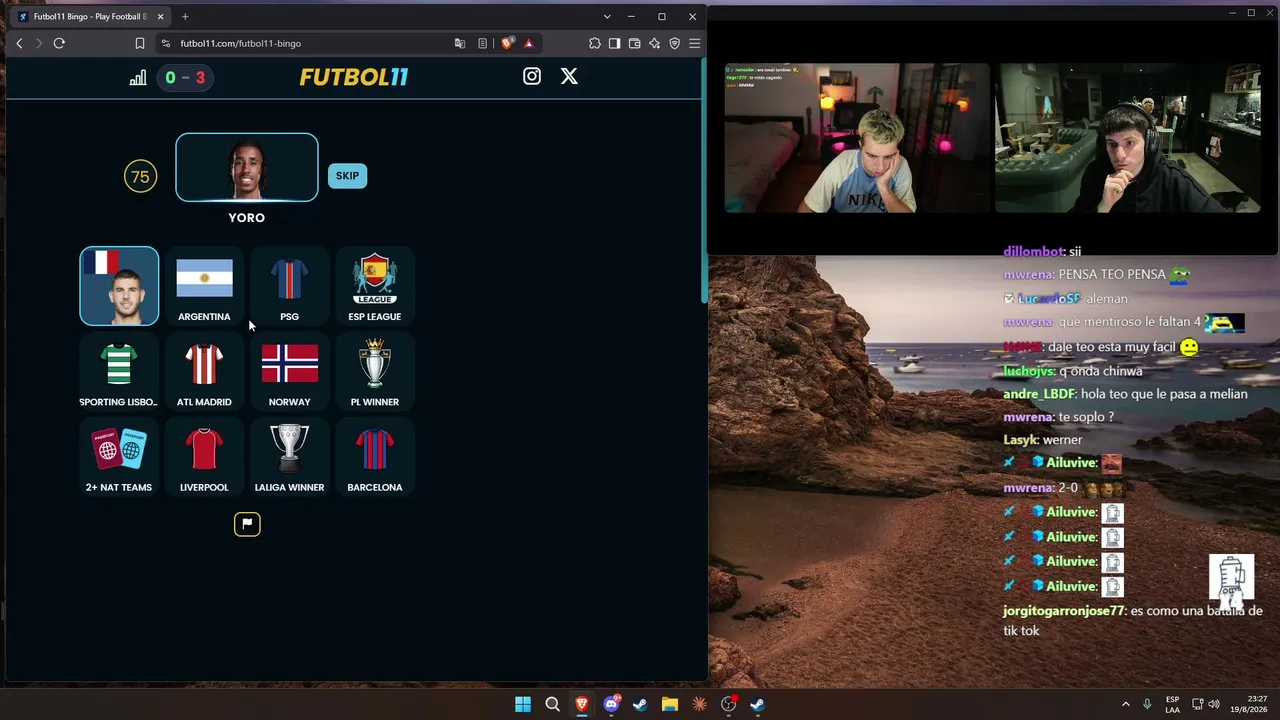Open browser extensions puzzle icon
Viewport: 1280px width, 720px height.
coord(595,43)
